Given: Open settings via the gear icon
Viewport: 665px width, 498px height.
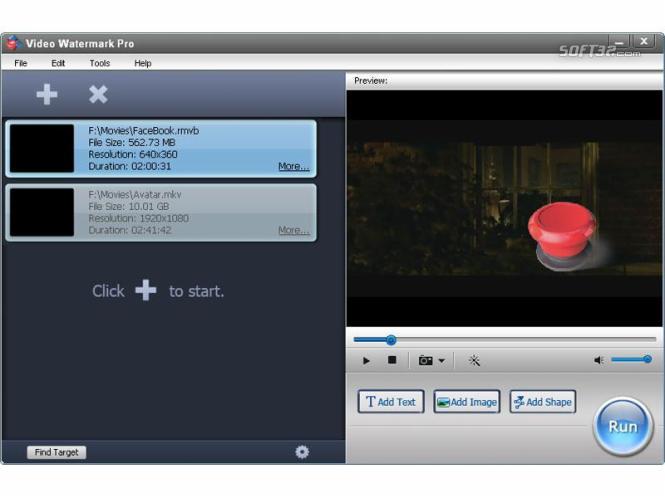Looking at the screenshot, I should point(302,452).
